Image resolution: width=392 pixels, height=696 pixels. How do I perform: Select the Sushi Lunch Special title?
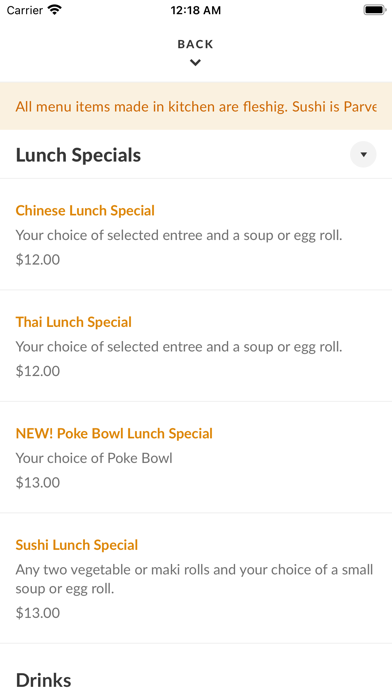pos(77,545)
